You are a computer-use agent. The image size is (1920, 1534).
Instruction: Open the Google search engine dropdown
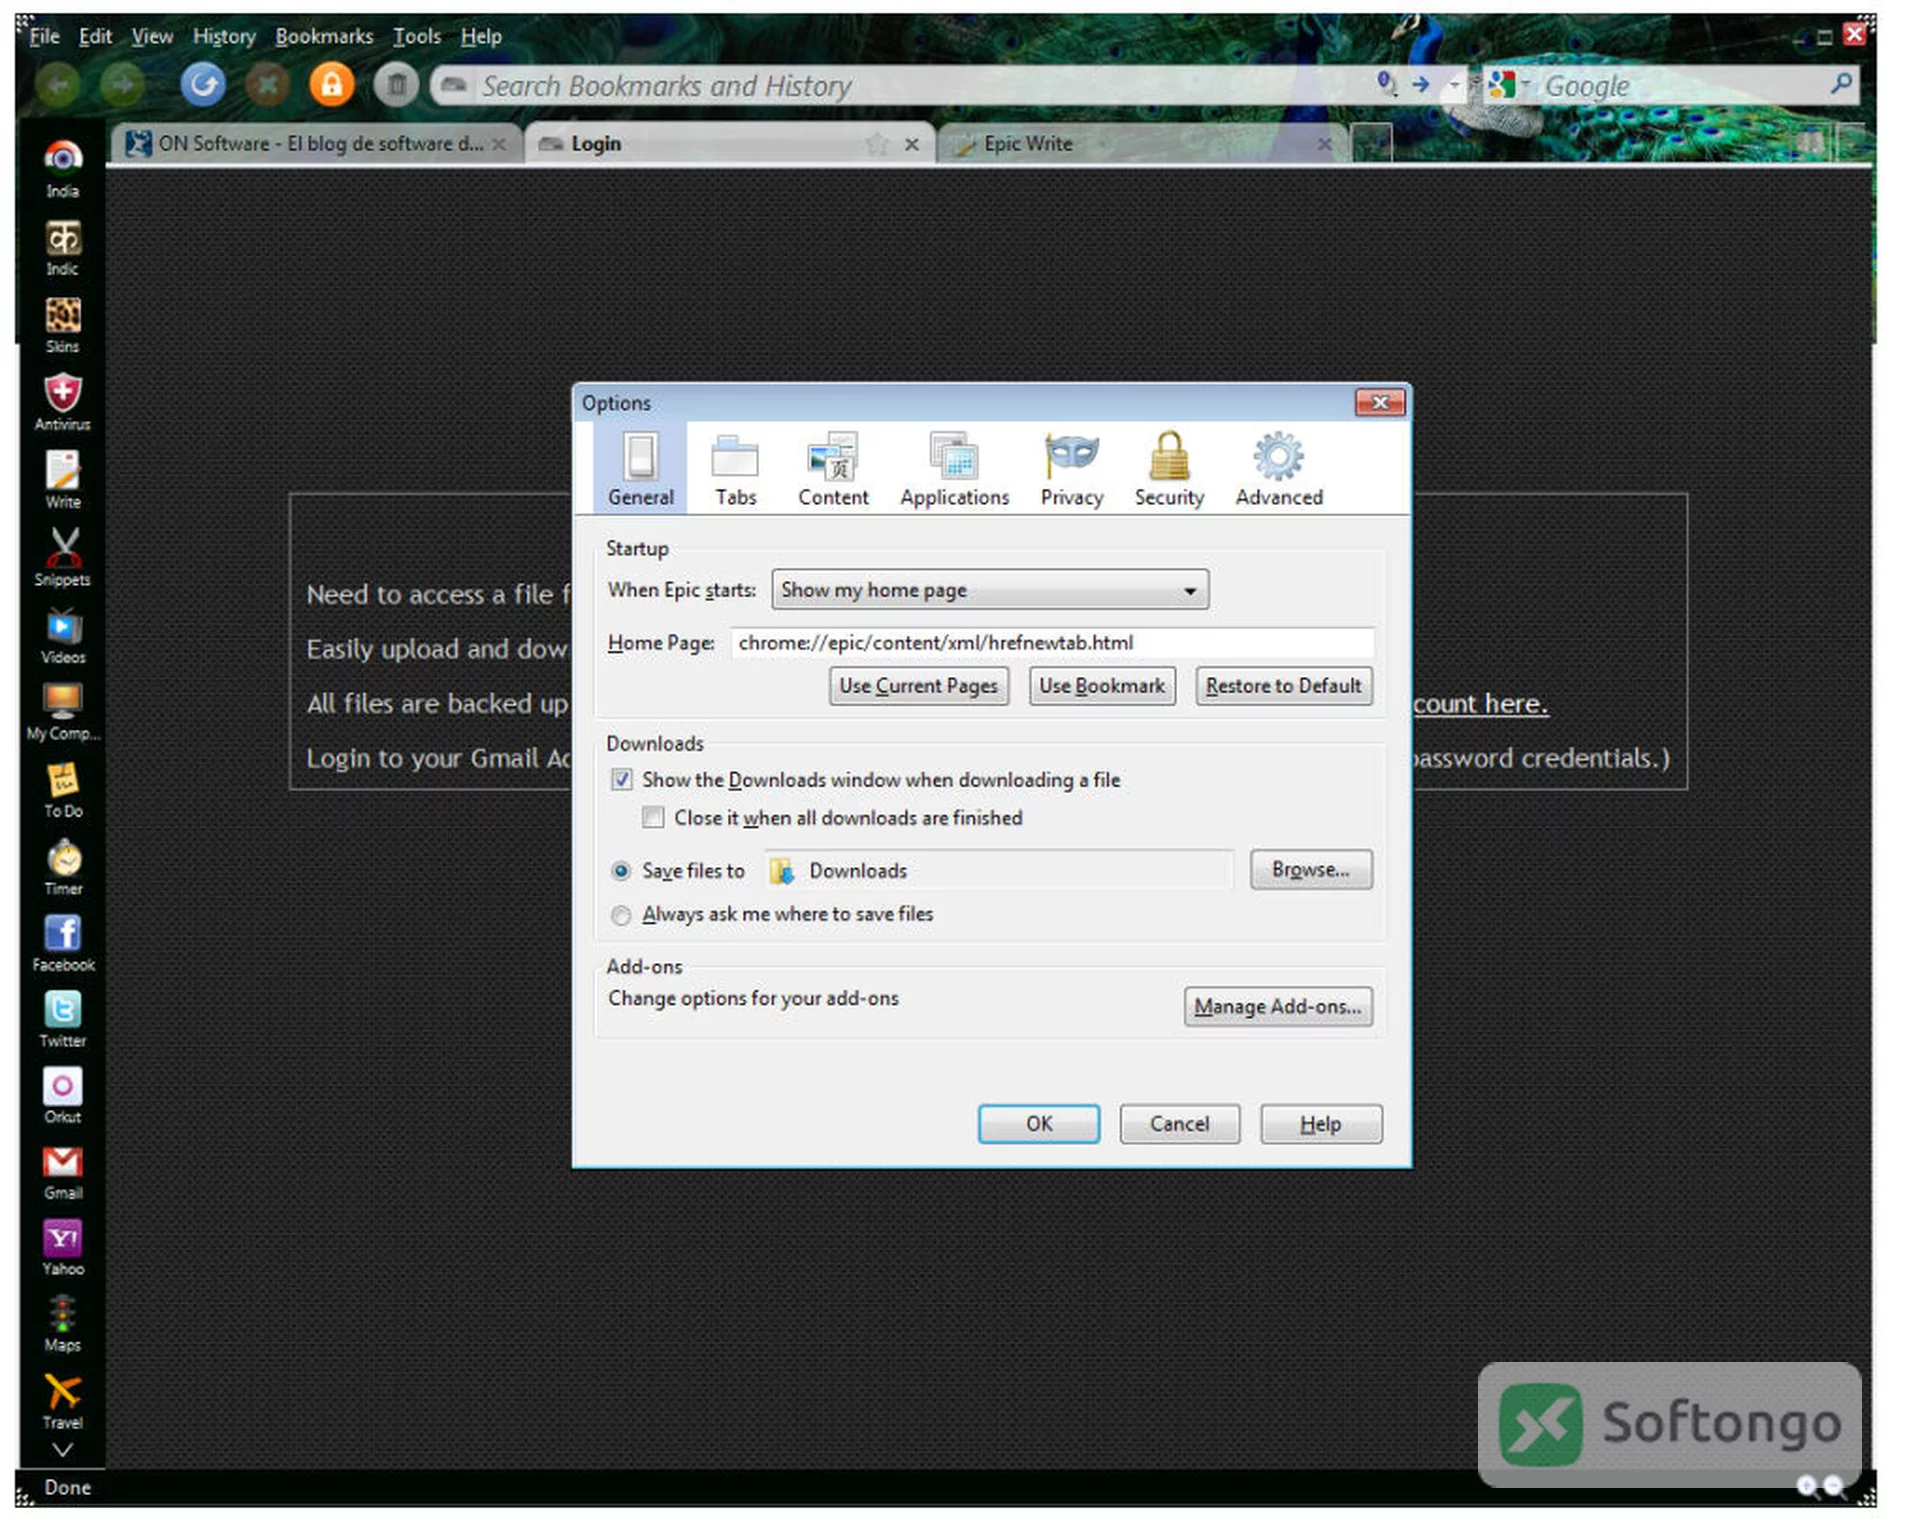pos(1510,85)
